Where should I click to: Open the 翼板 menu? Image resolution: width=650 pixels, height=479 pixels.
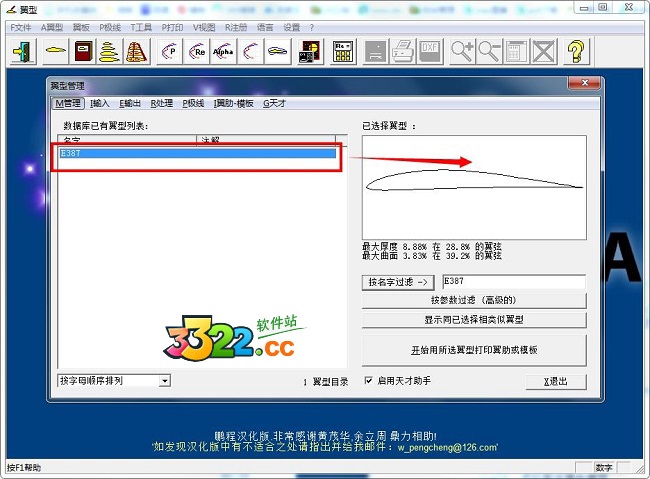pos(81,27)
